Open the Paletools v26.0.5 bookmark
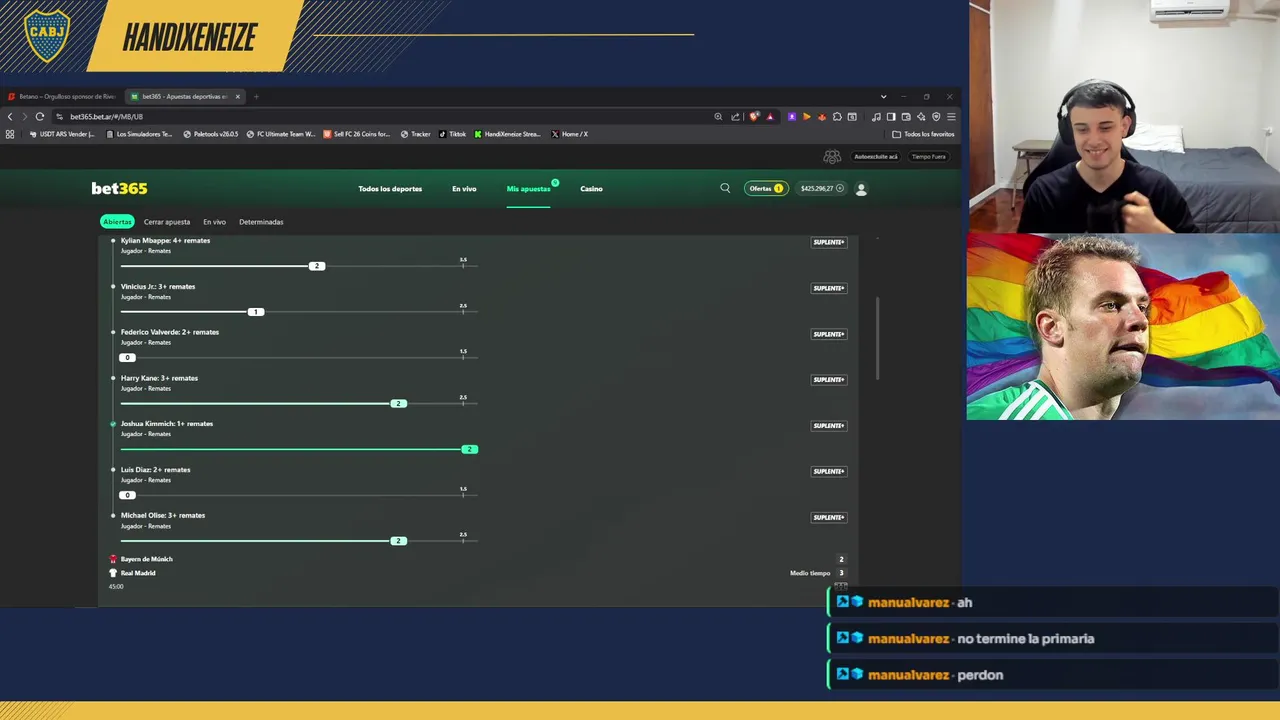Screen dimensions: 1280x720 click(x=210, y=134)
